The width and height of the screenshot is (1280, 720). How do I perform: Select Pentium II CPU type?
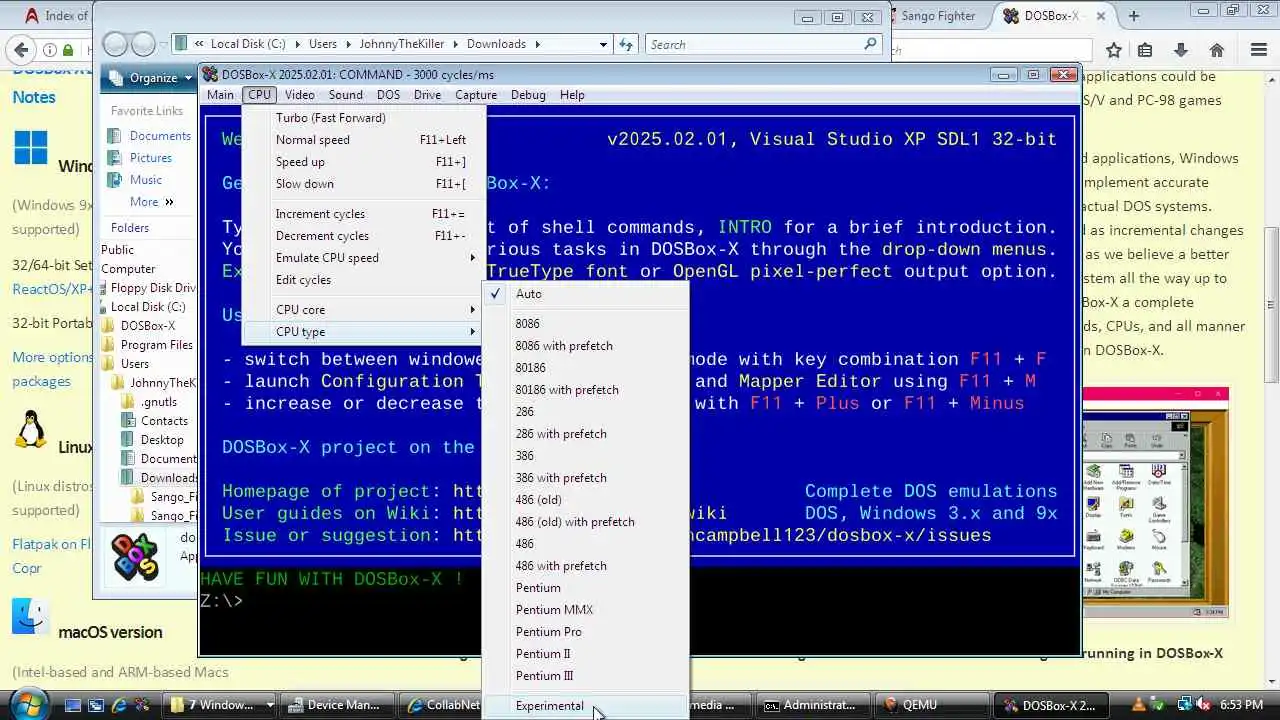point(586,654)
